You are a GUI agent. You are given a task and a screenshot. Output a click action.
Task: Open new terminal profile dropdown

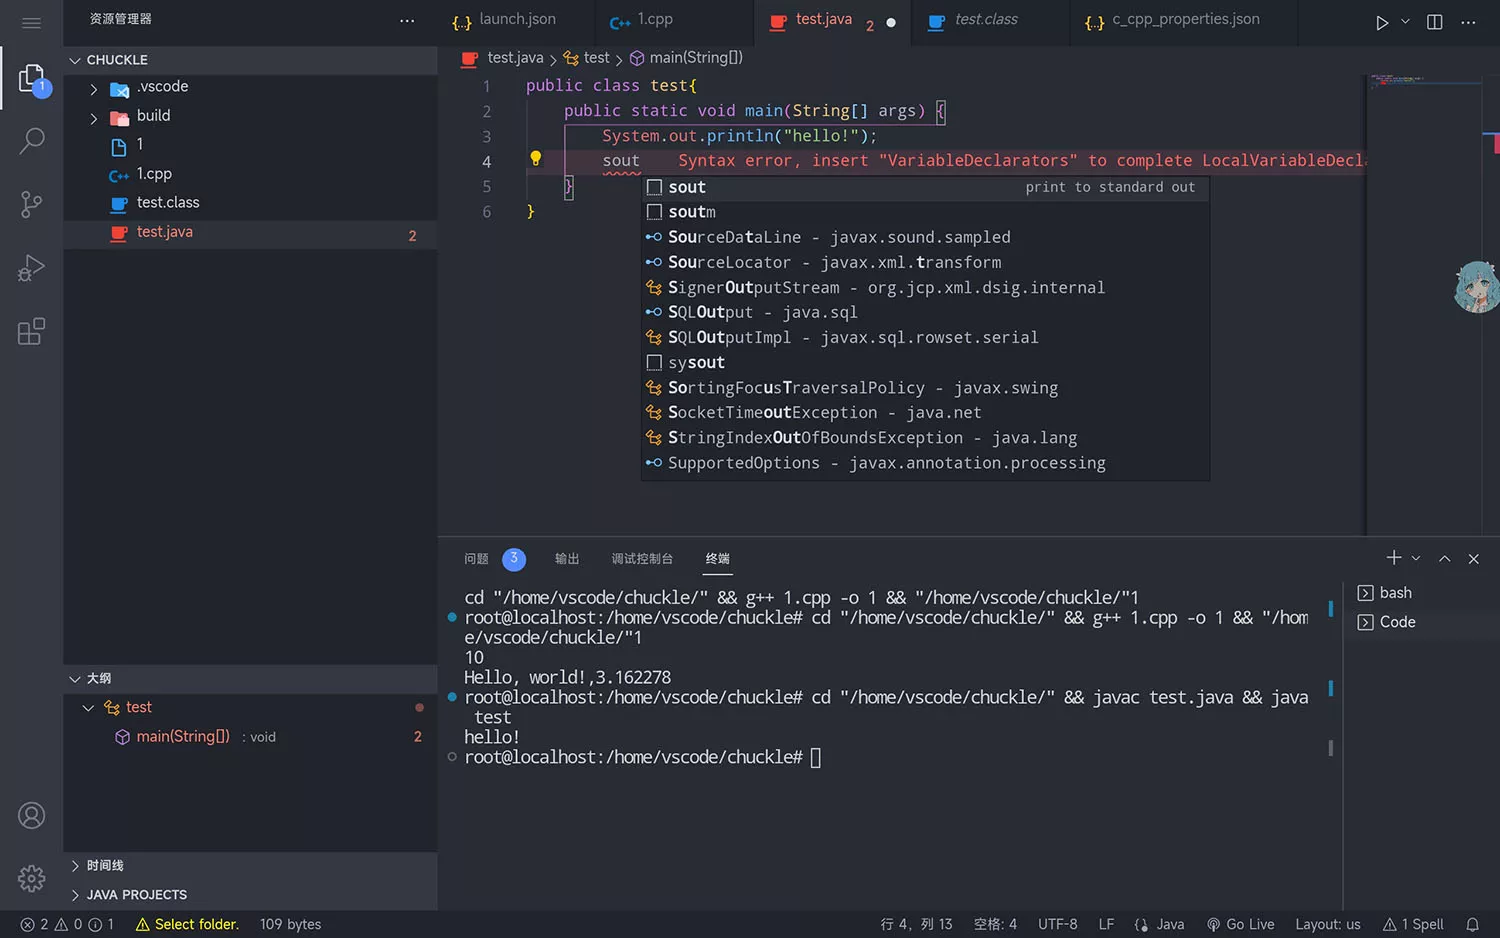point(1416,558)
